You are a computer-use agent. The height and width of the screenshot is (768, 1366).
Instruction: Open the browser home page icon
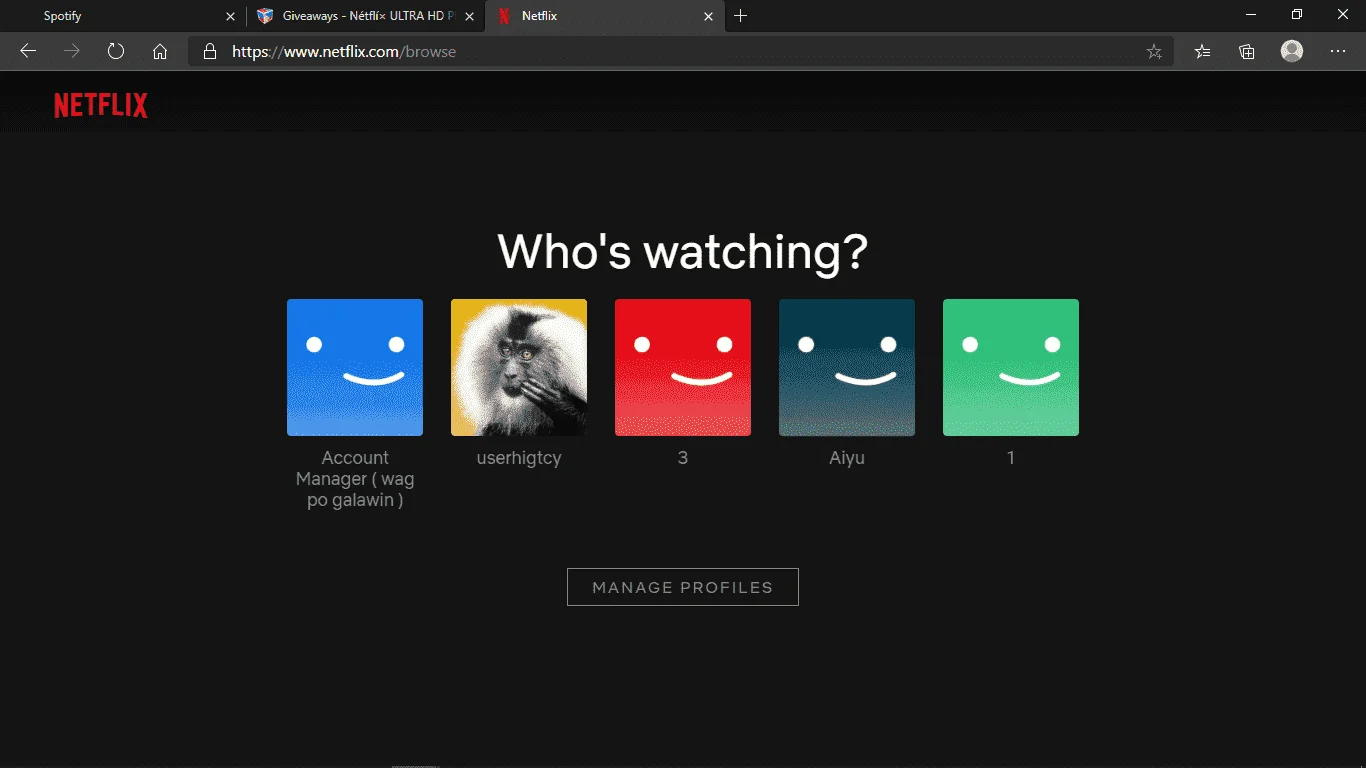160,51
